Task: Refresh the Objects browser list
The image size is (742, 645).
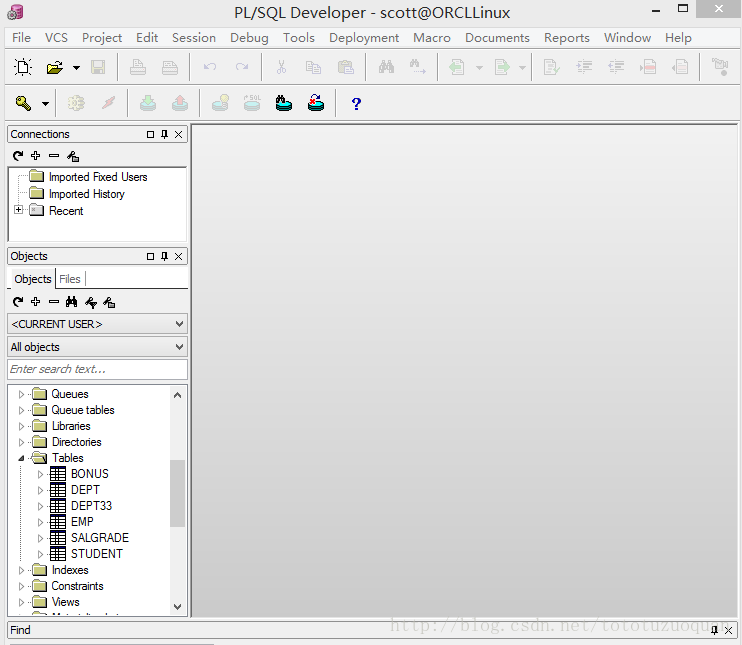Action: pos(18,301)
